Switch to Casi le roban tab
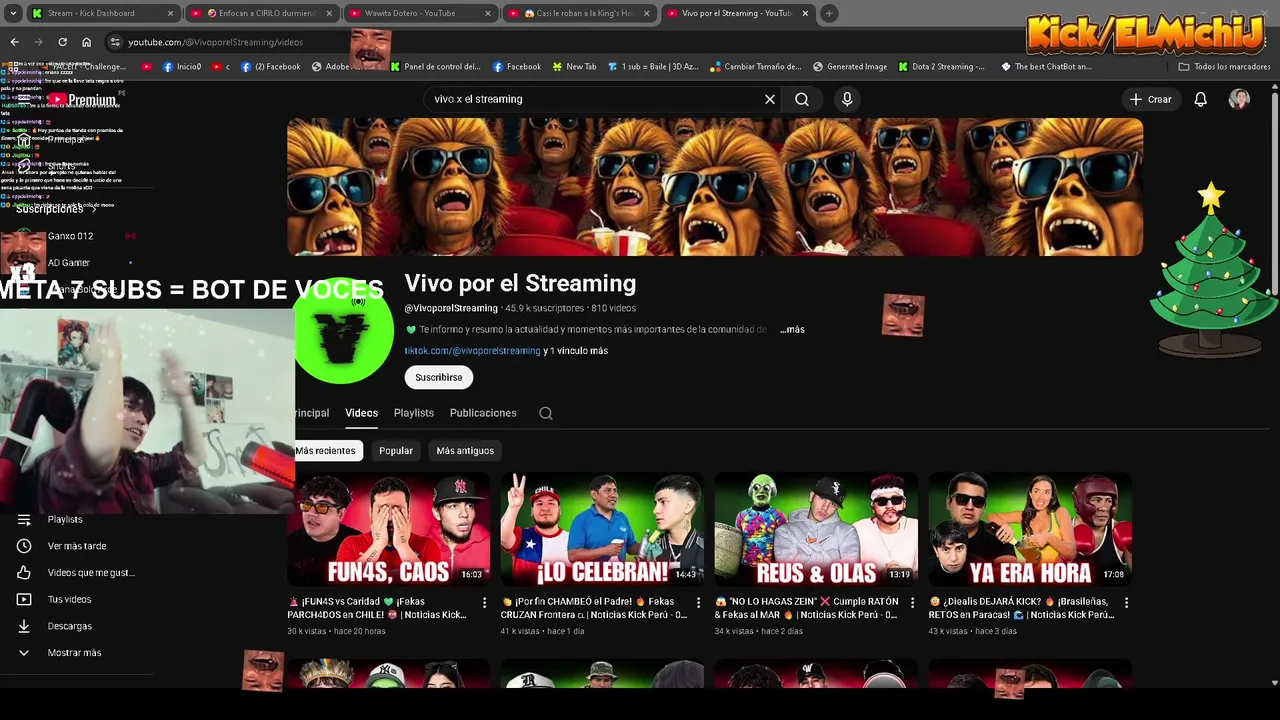This screenshot has height=720, width=1280. 580,13
